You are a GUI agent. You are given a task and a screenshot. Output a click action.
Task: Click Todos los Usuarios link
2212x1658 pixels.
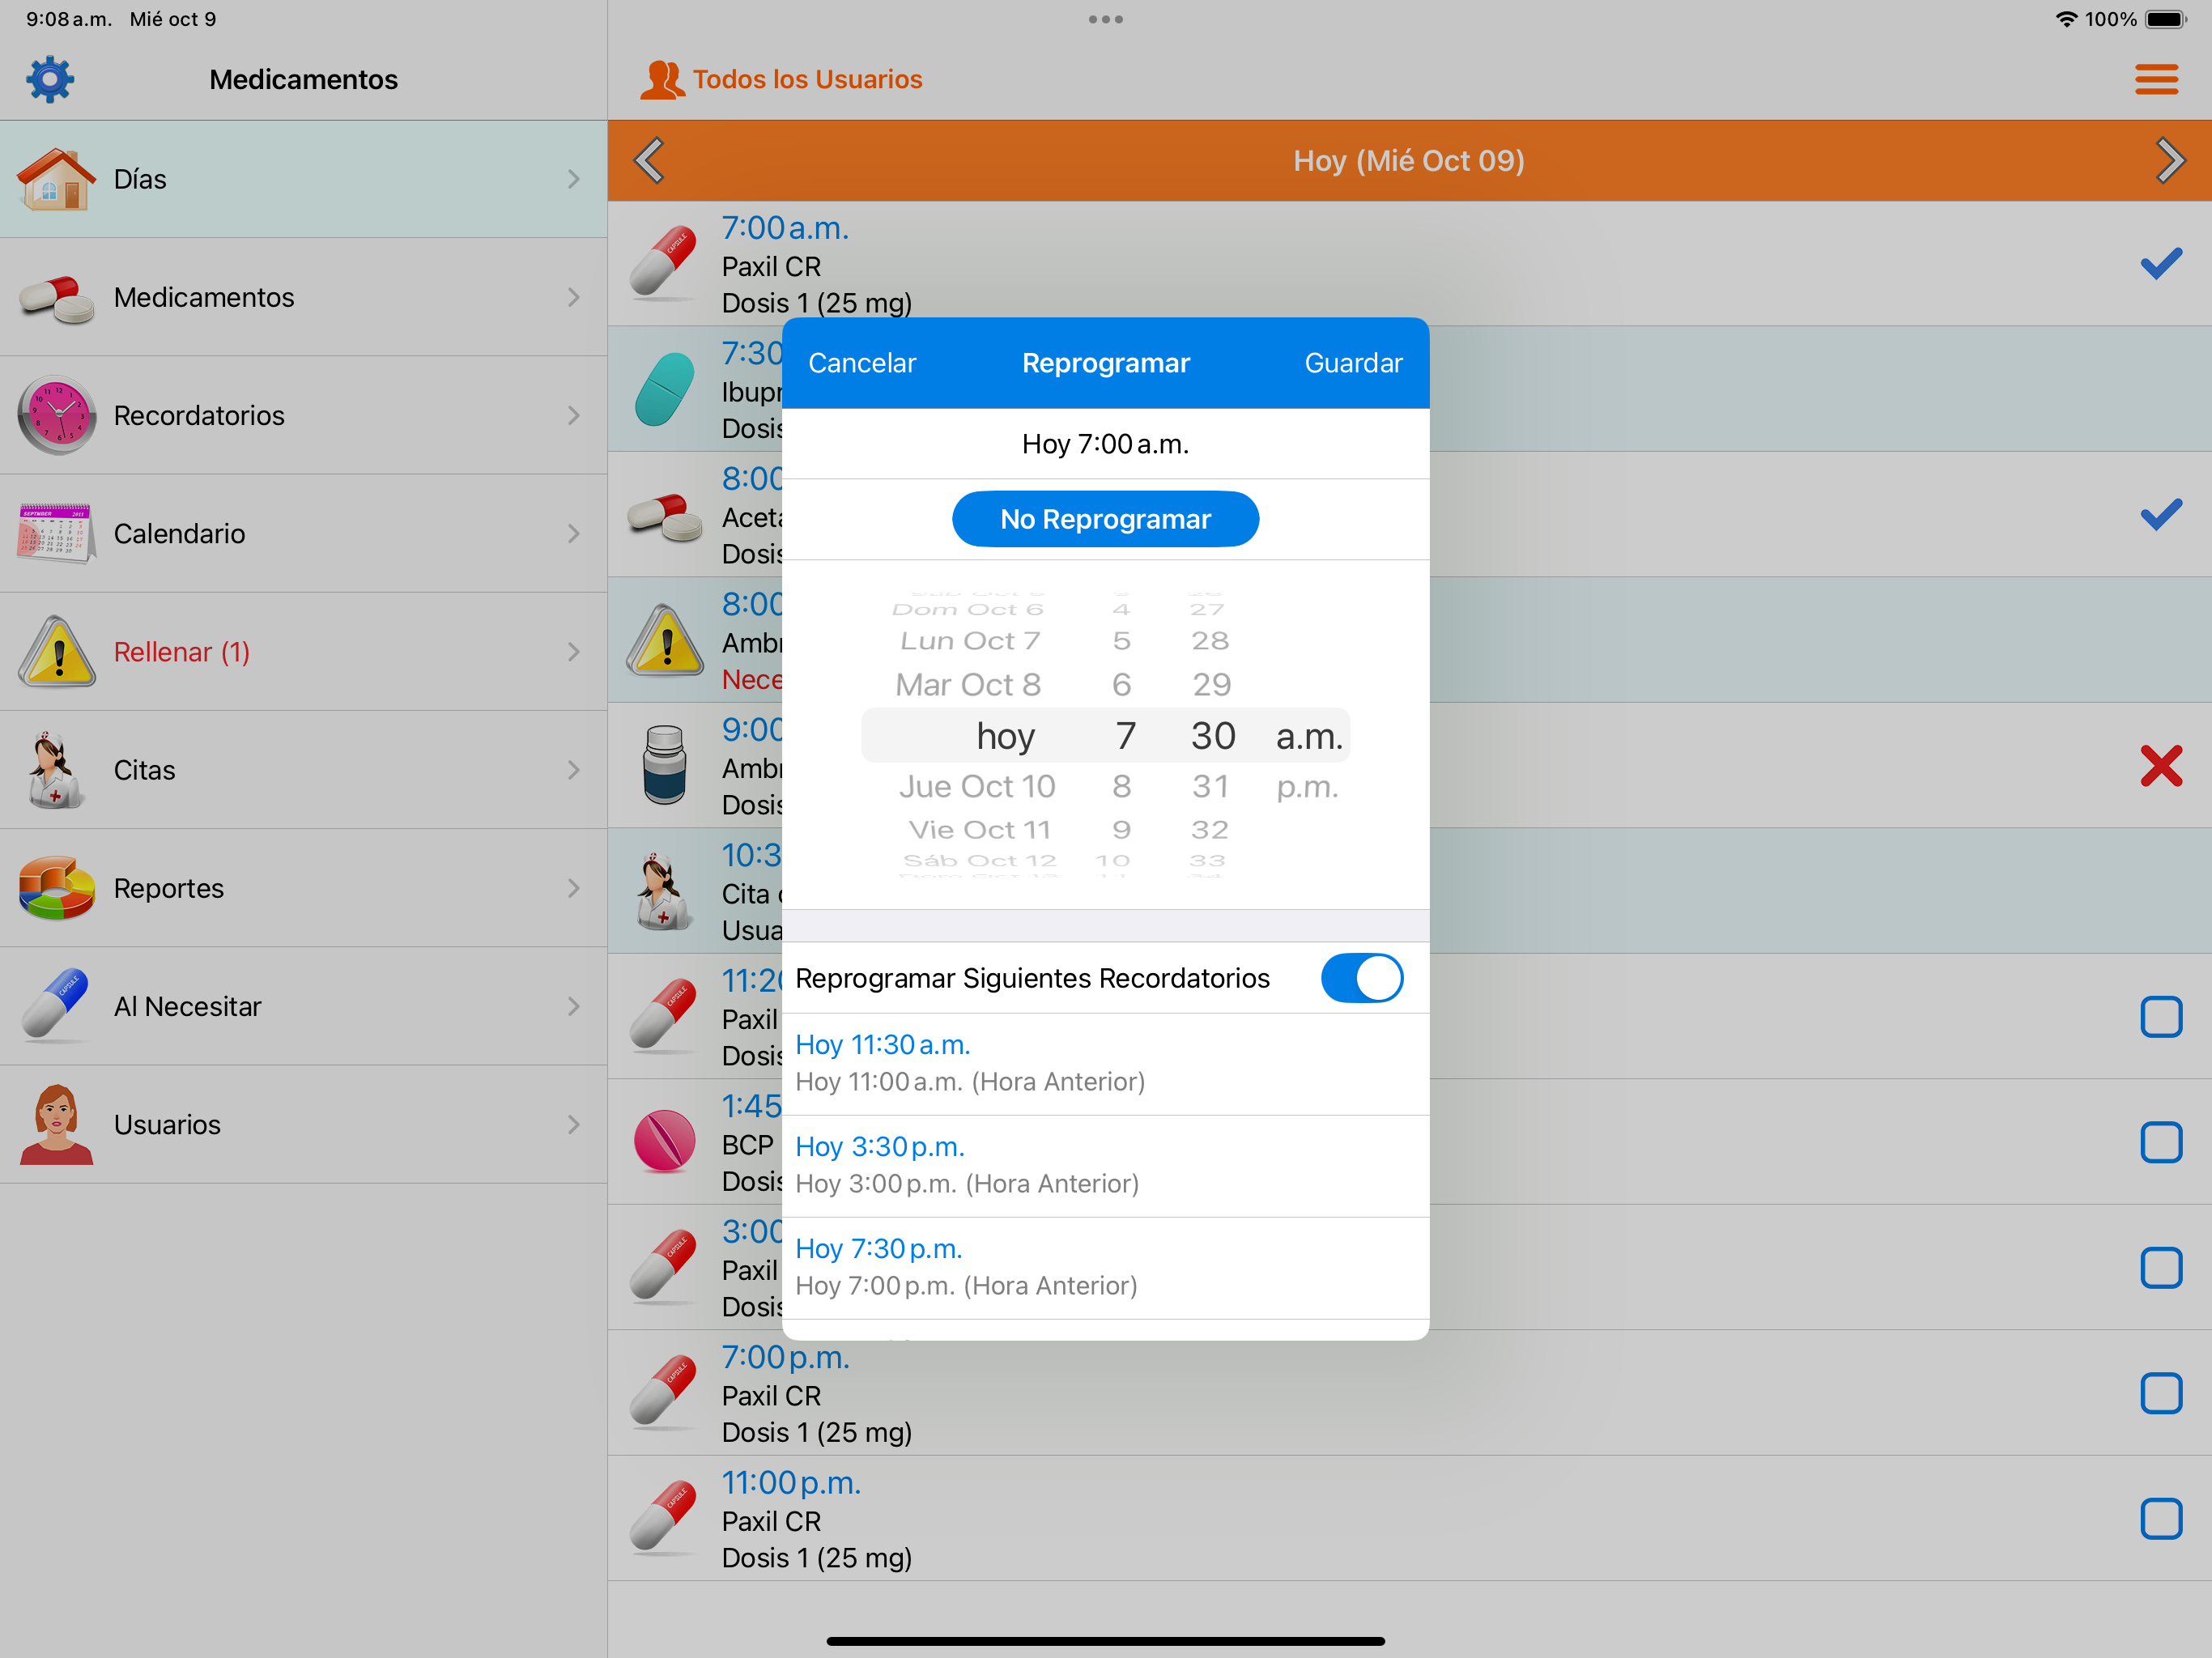807,79
